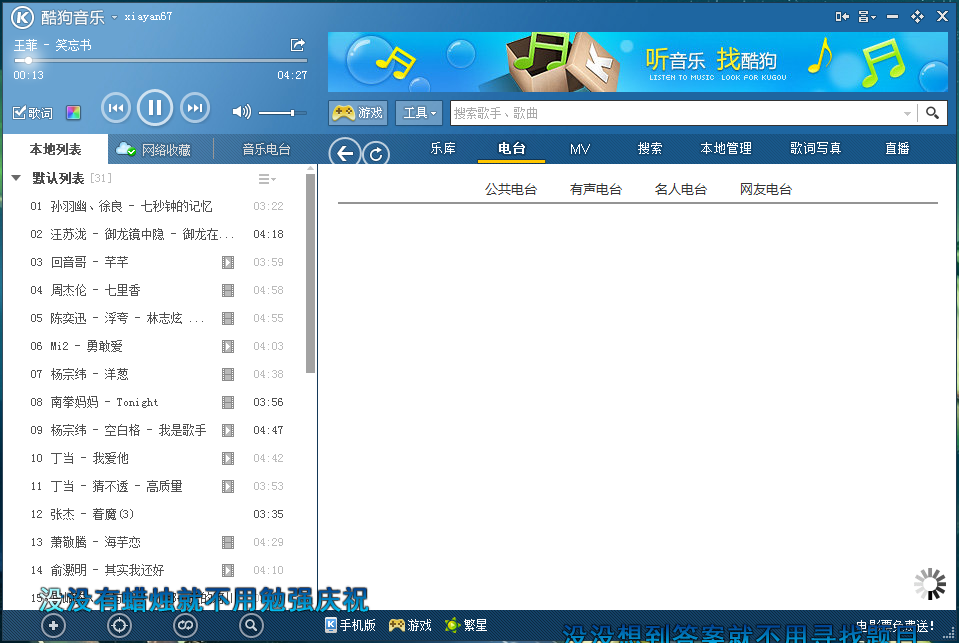Screen dimensions: 959x643
Task: Switch to 音乐电台 tab
Action: (266, 149)
